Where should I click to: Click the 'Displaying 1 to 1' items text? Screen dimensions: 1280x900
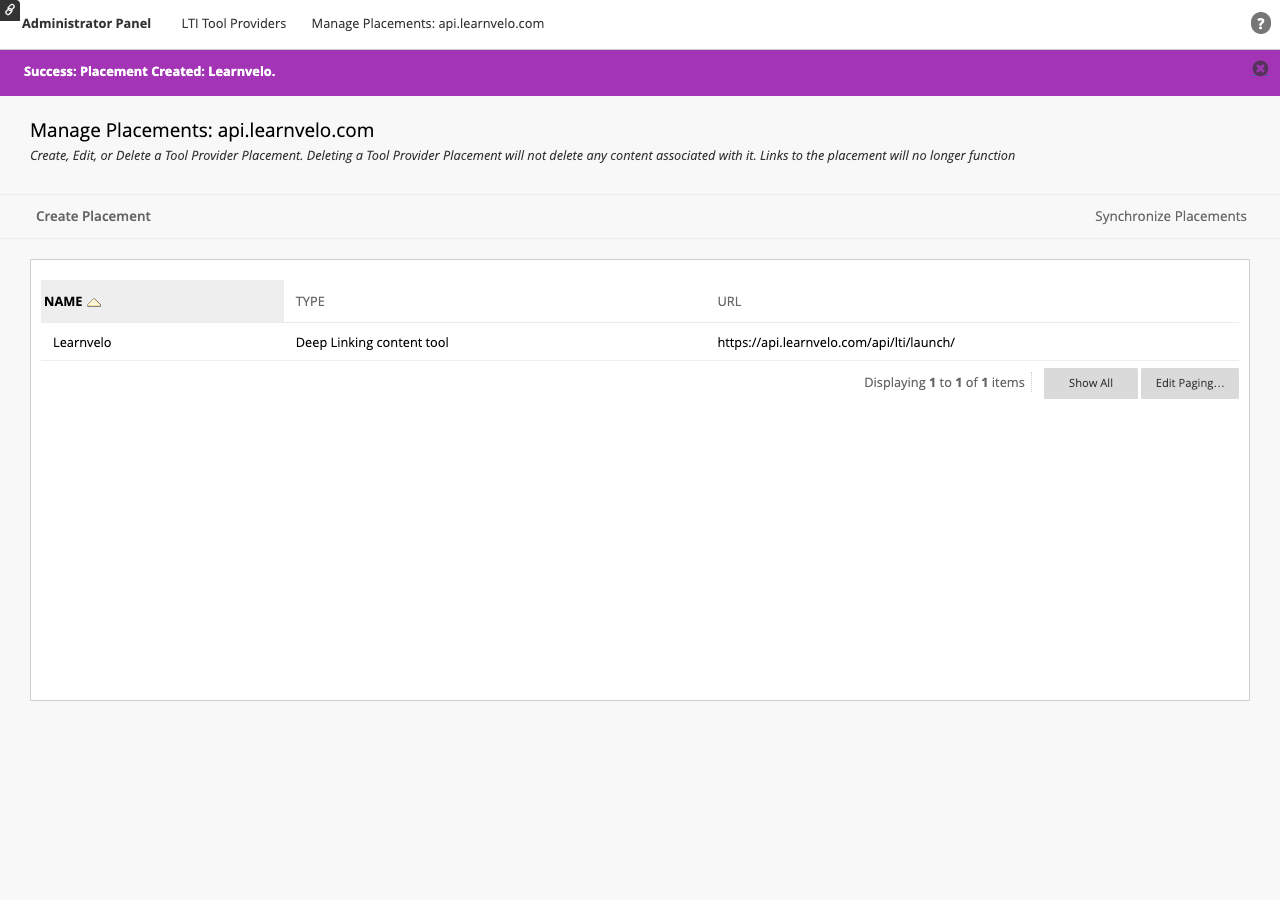tap(944, 382)
